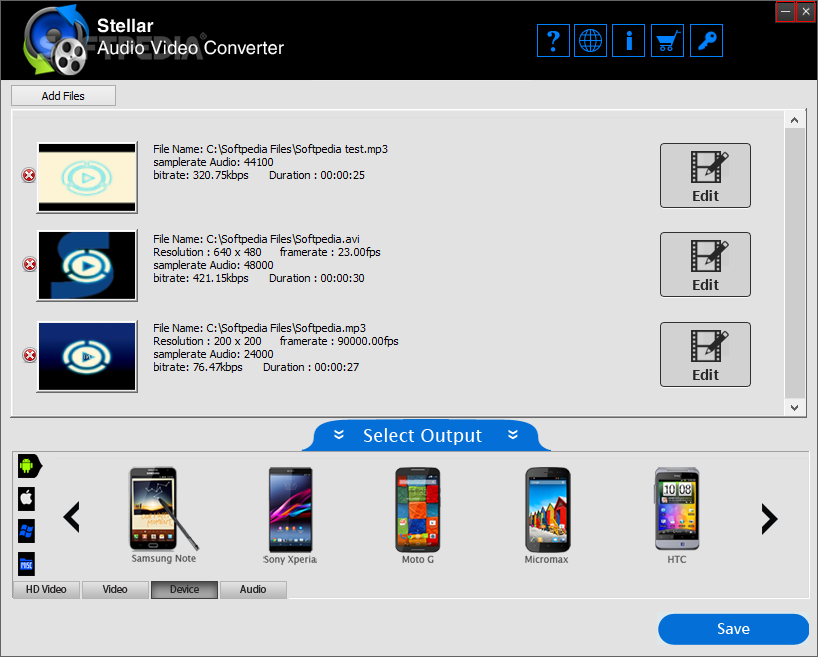Image resolution: width=818 pixels, height=657 pixels.
Task: Select the Misc device category icon
Action: click(27, 564)
